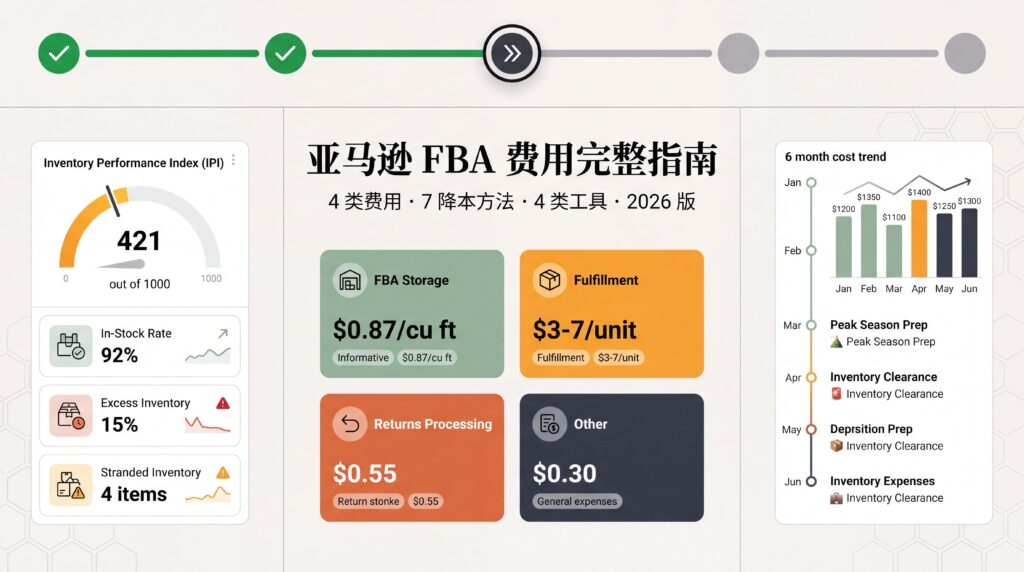This screenshot has width=1024, height=572.
Task: Open the Fulfillment $3-7/unit card
Action: click(612, 313)
